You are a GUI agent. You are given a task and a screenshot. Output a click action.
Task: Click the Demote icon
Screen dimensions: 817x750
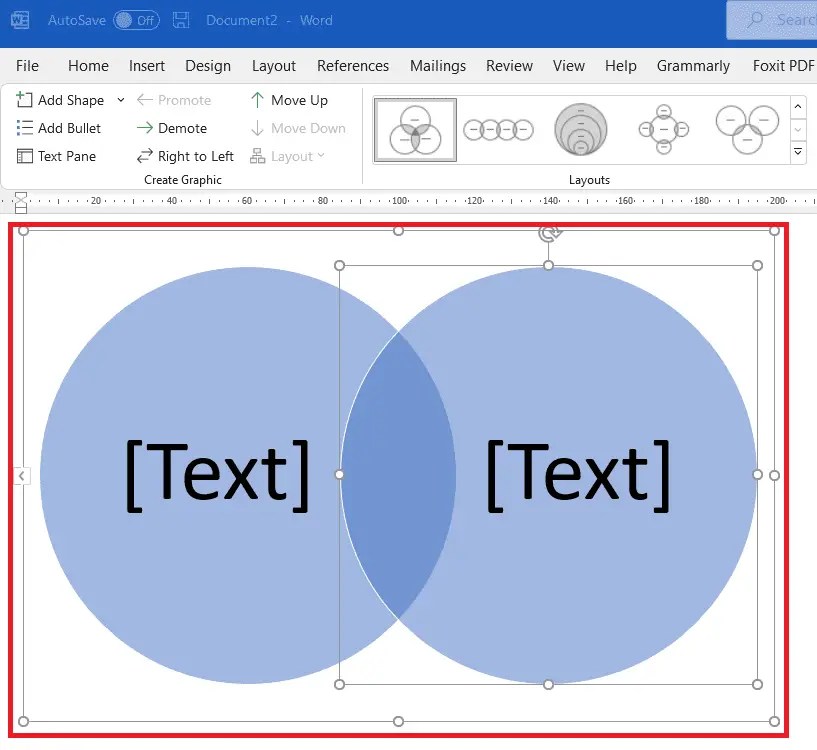click(x=145, y=128)
